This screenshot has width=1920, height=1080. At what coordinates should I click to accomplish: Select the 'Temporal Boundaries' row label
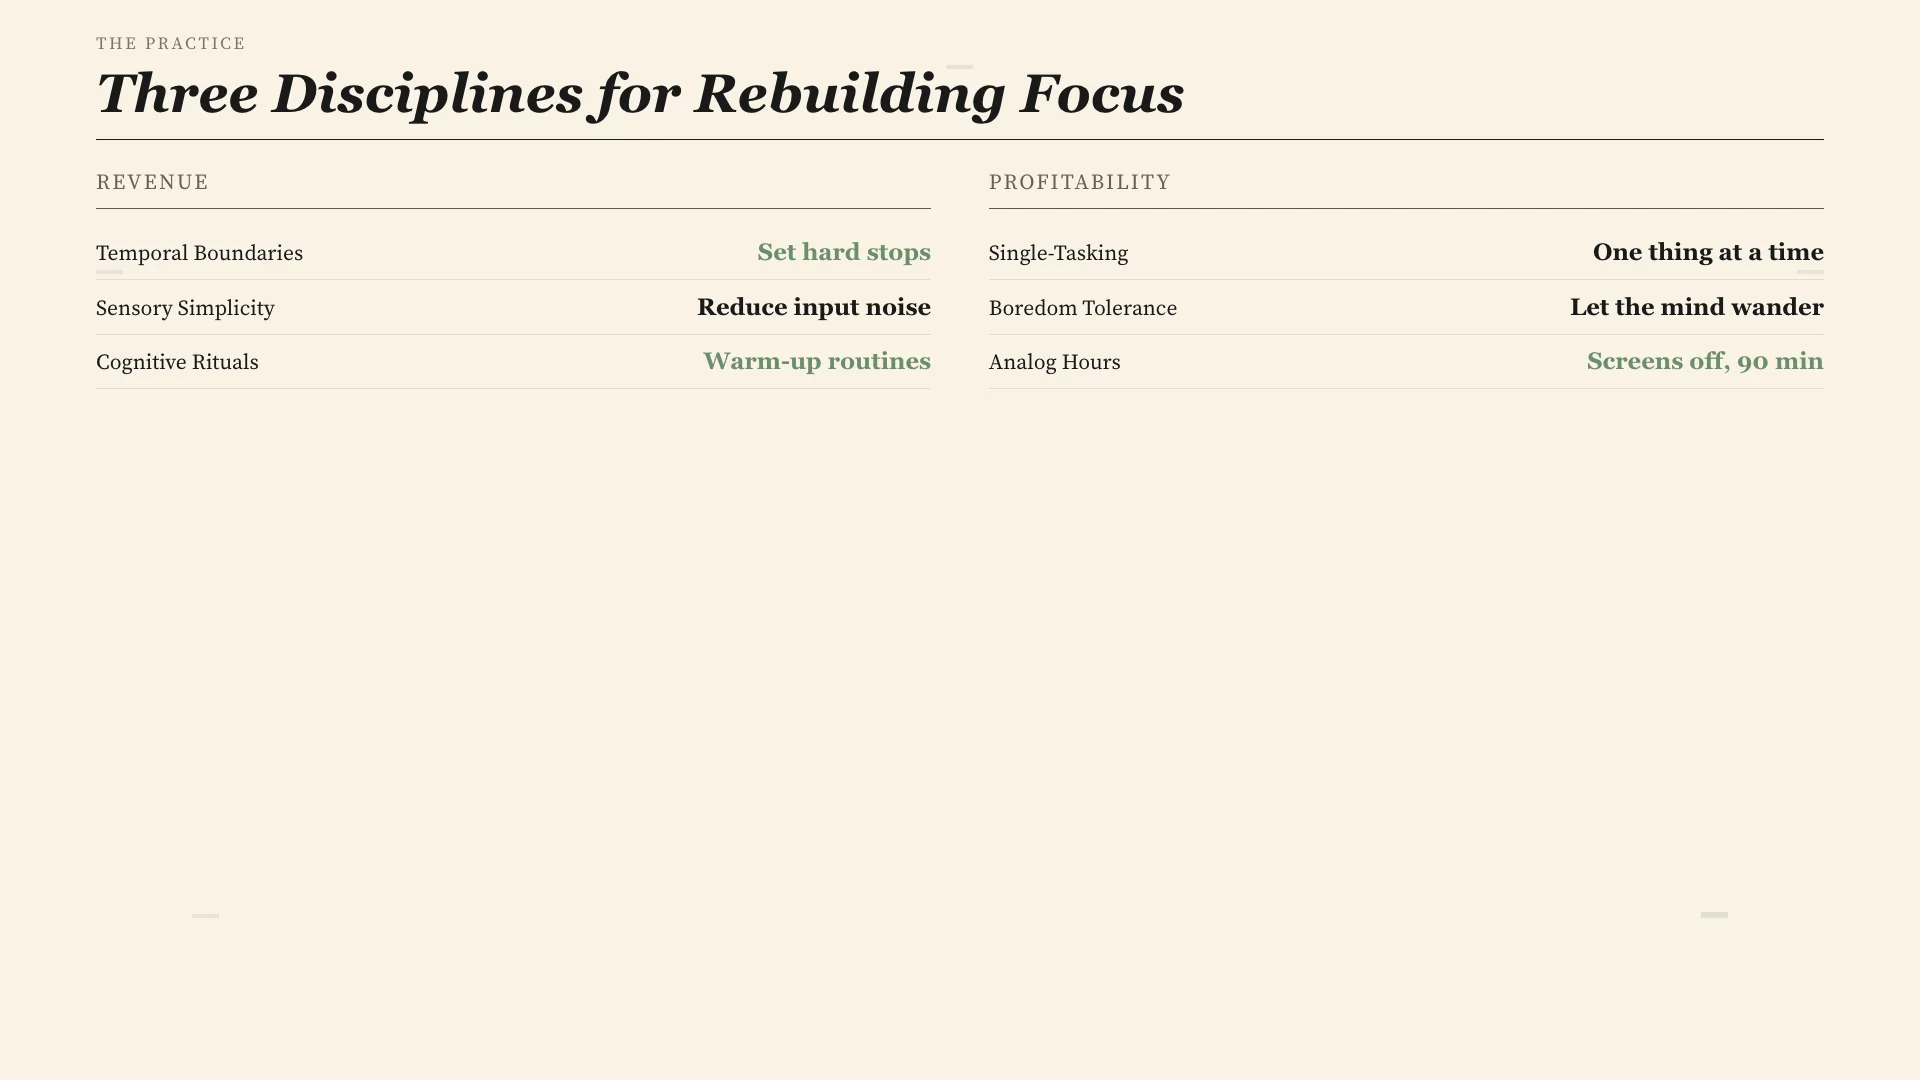[x=199, y=253]
